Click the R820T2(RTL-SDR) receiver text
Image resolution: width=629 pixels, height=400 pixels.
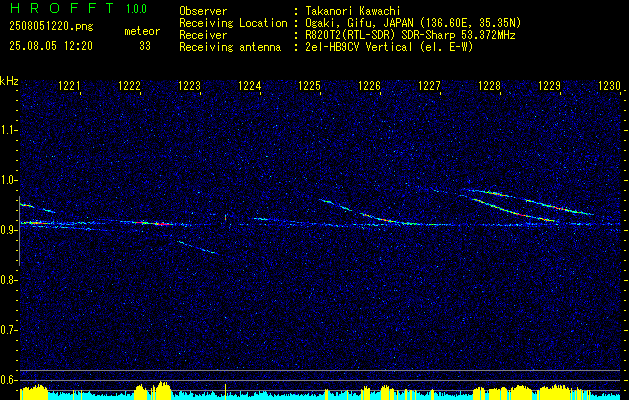coord(410,35)
